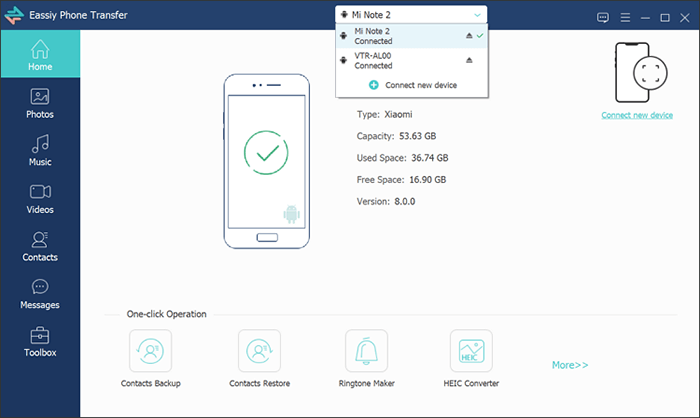Eject the VTR-AL00 device
700x418 pixels.
click(x=468, y=61)
